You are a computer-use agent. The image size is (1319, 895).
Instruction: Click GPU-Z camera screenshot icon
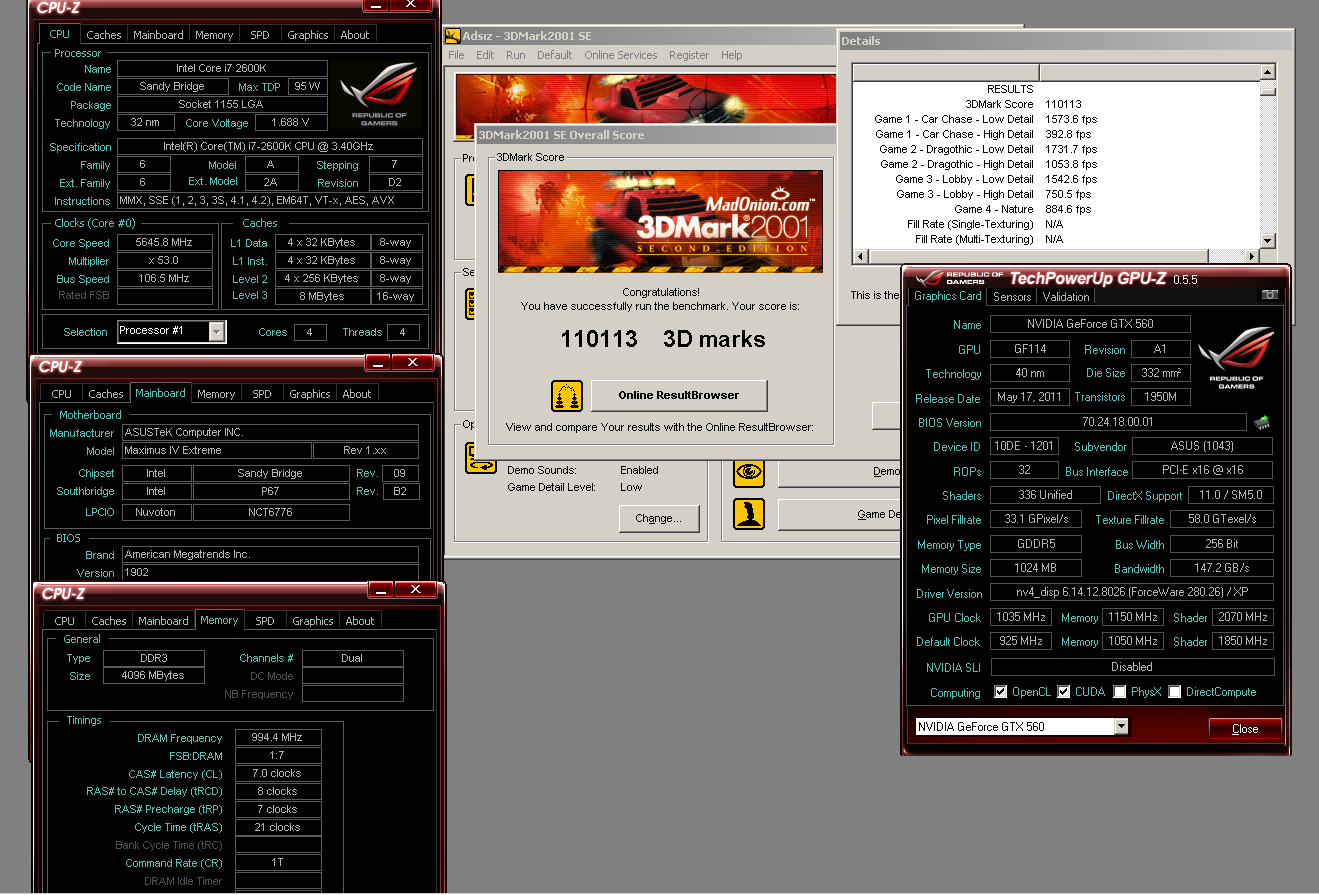[x=1269, y=295]
